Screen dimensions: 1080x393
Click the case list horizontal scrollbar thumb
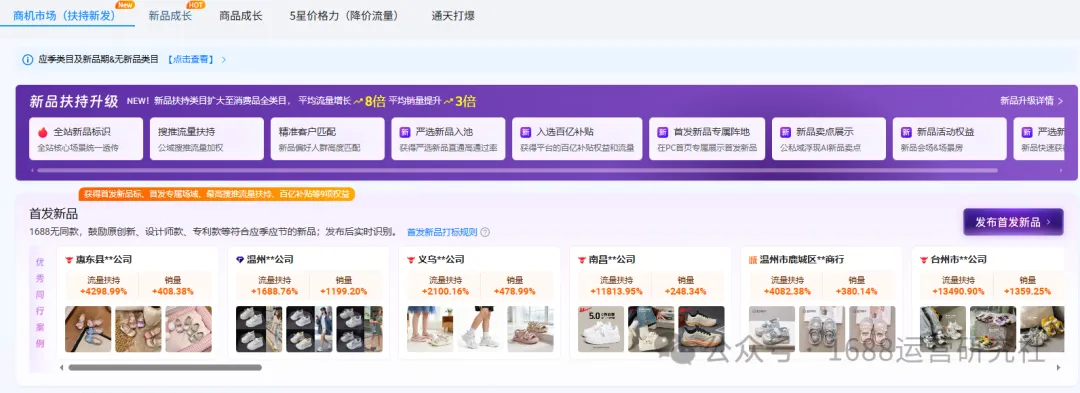(x=165, y=368)
